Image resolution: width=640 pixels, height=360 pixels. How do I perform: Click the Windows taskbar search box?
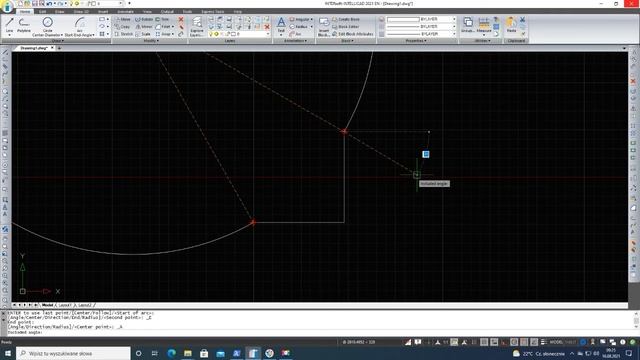click(73, 353)
